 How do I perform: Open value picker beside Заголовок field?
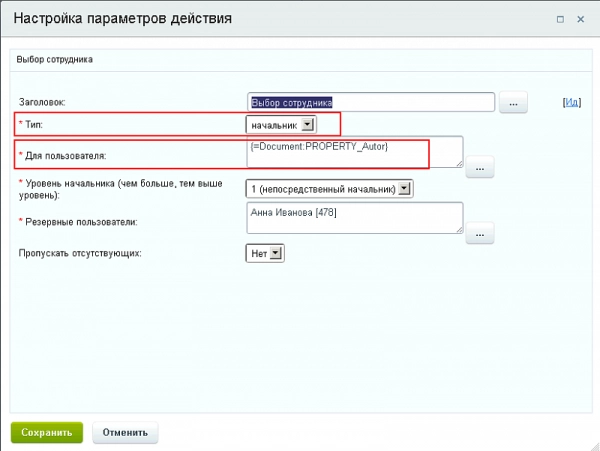point(512,102)
